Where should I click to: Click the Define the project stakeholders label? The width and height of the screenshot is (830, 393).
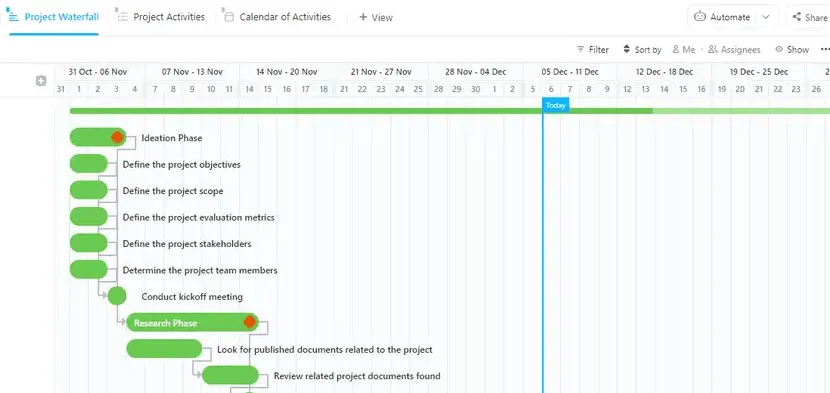point(187,244)
